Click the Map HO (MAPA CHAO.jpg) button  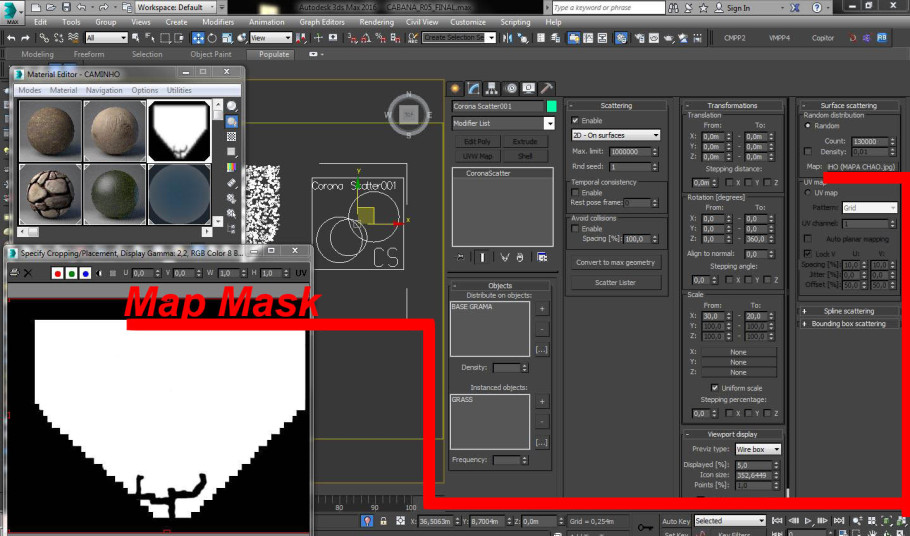click(861, 167)
